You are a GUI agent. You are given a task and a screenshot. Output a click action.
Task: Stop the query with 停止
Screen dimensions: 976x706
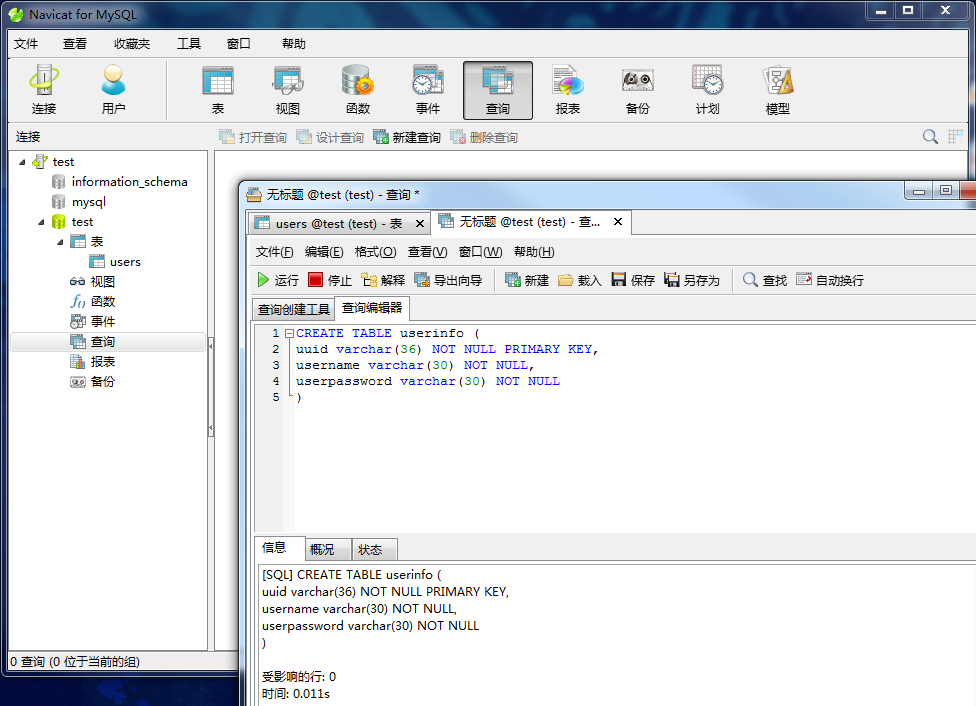(x=330, y=280)
